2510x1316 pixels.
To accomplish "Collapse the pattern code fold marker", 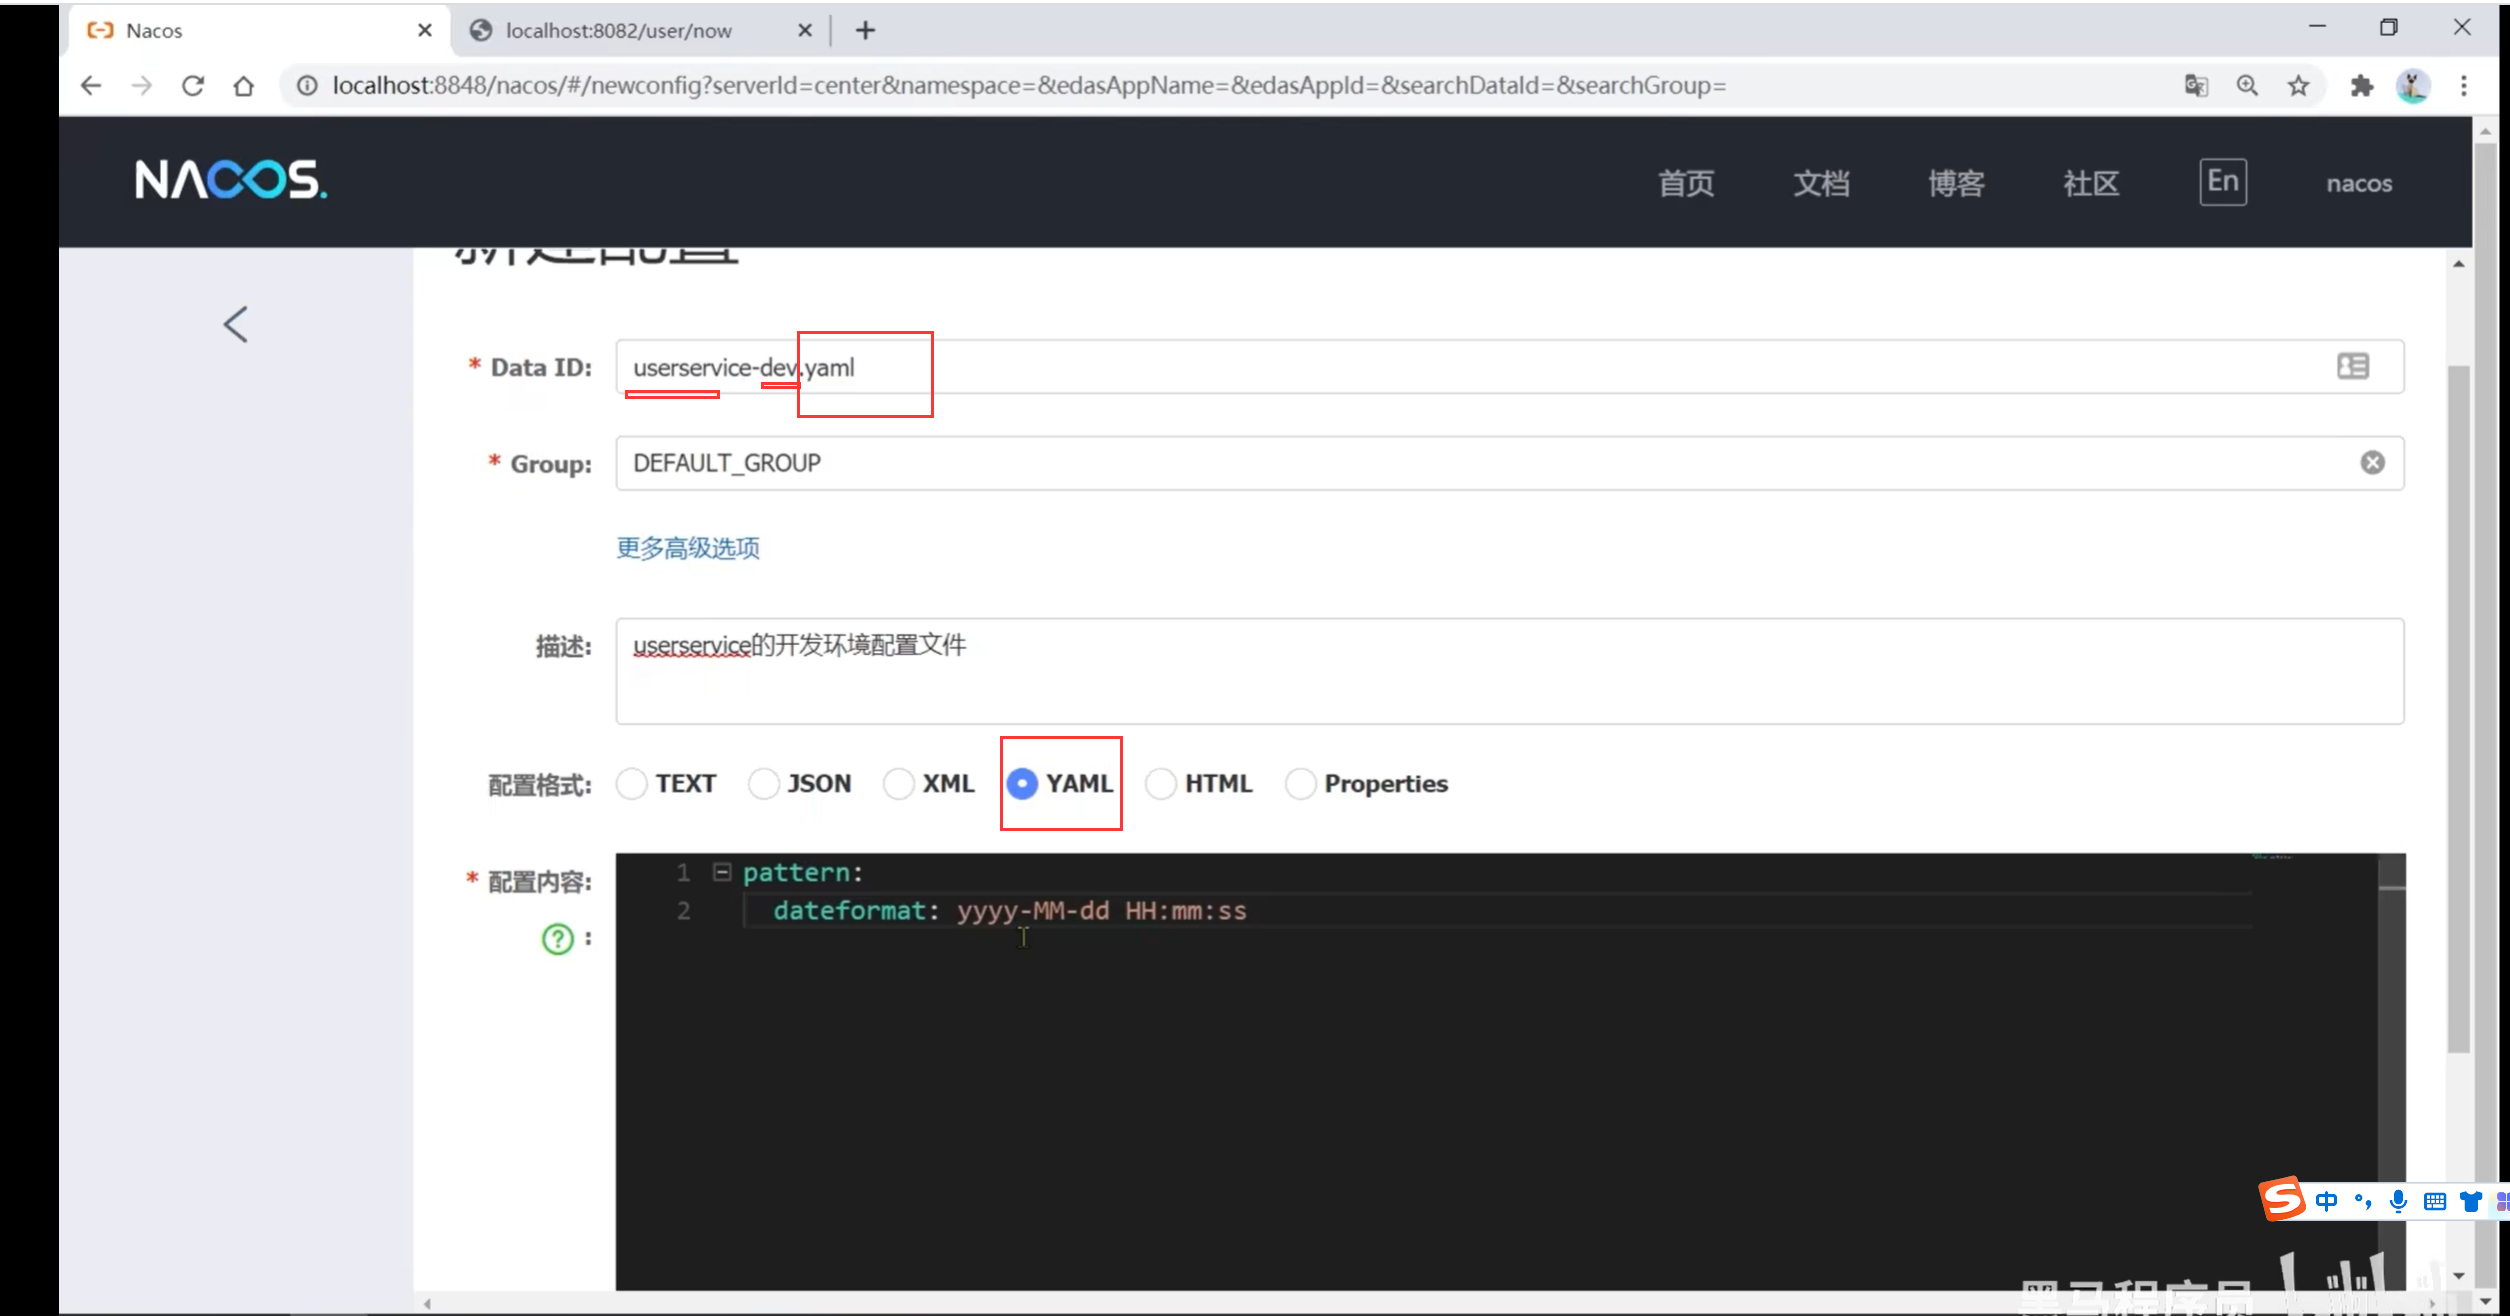I will pos(722,872).
